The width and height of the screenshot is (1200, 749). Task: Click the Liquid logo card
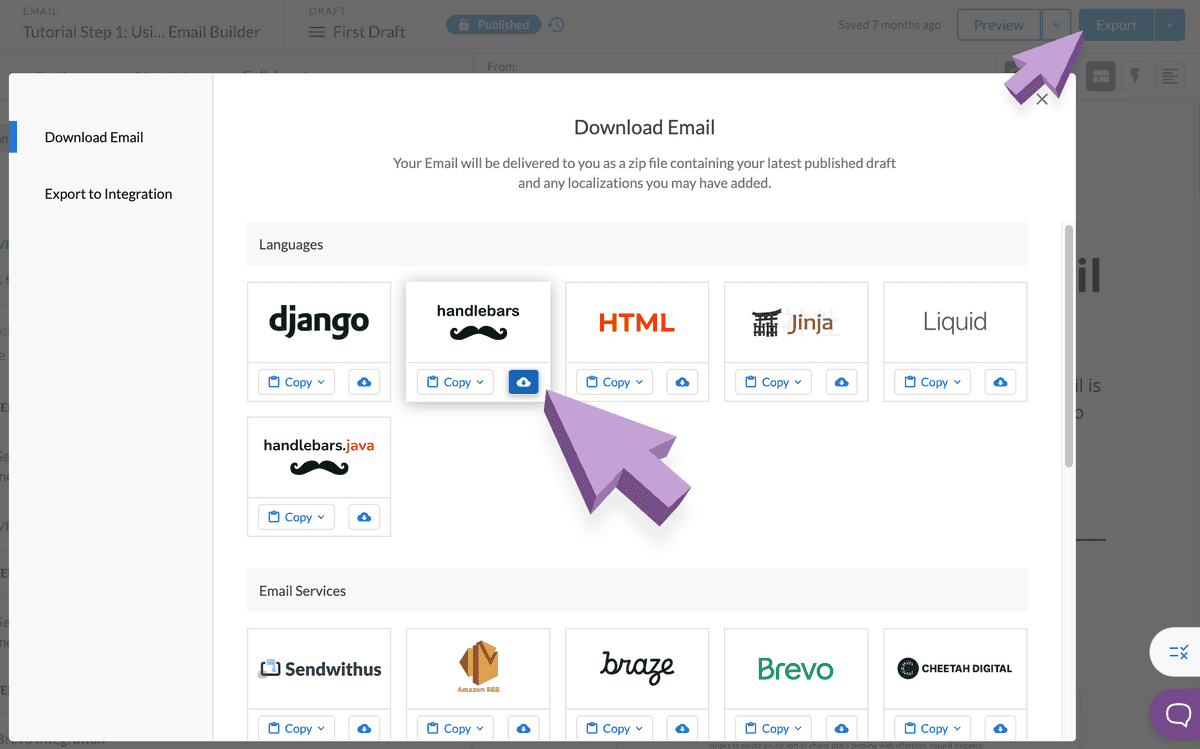pyautogui.click(x=955, y=322)
